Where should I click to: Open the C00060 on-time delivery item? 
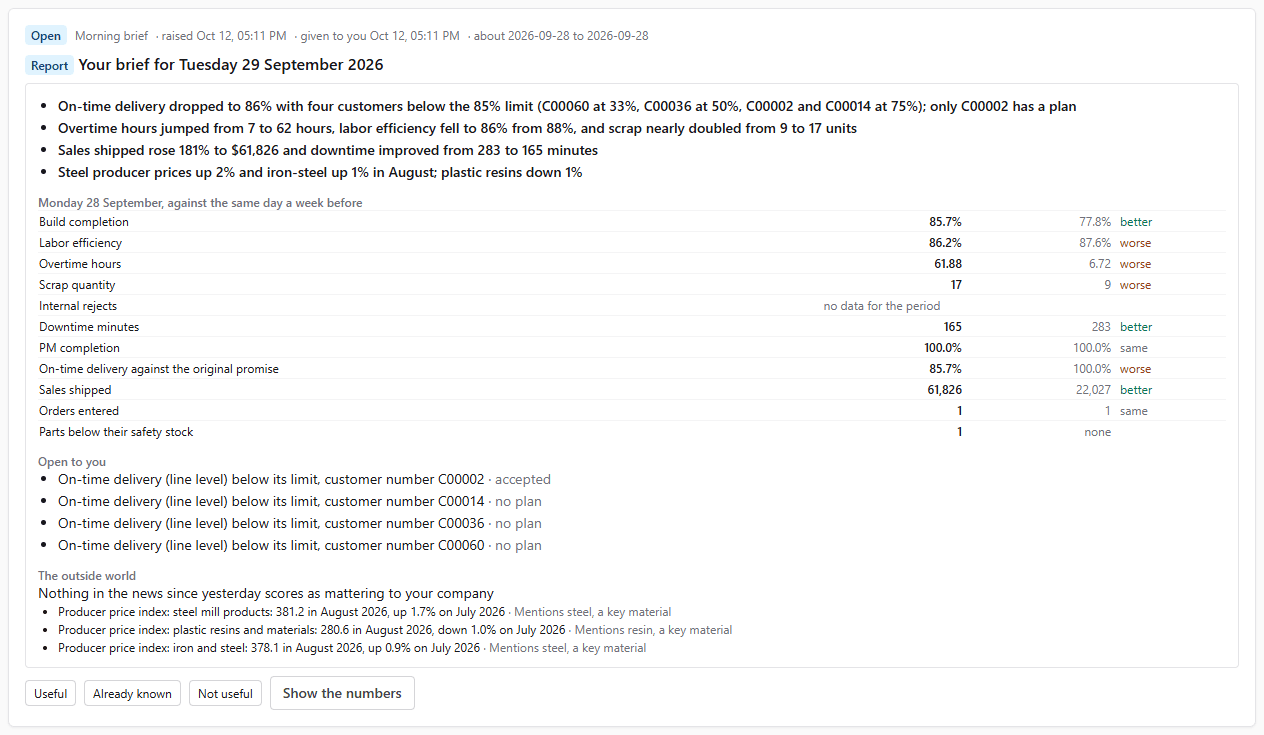coord(300,545)
